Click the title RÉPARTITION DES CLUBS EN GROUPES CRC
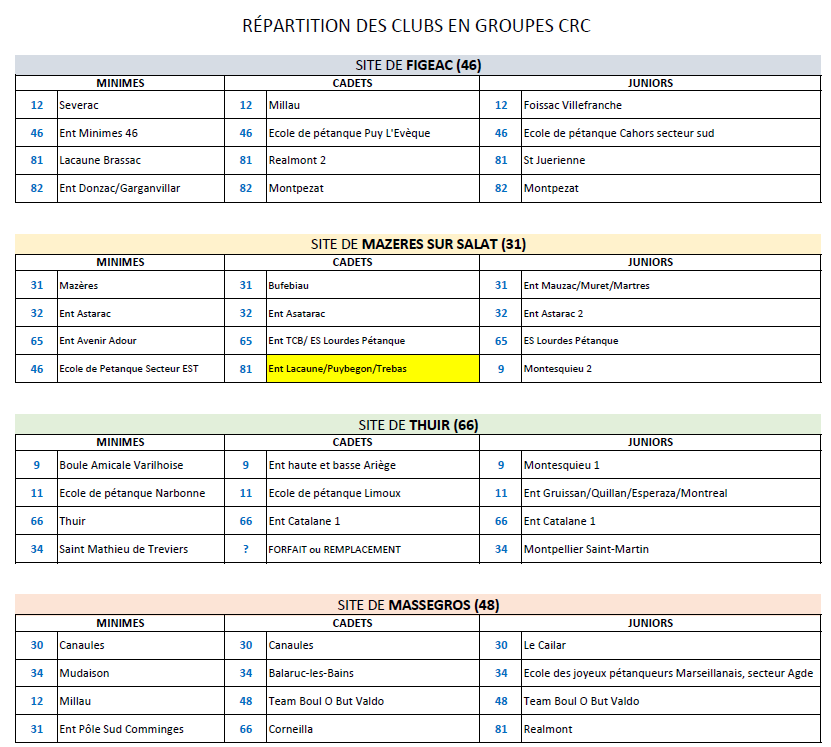The height and width of the screenshot is (747, 831). pyautogui.click(x=416, y=26)
